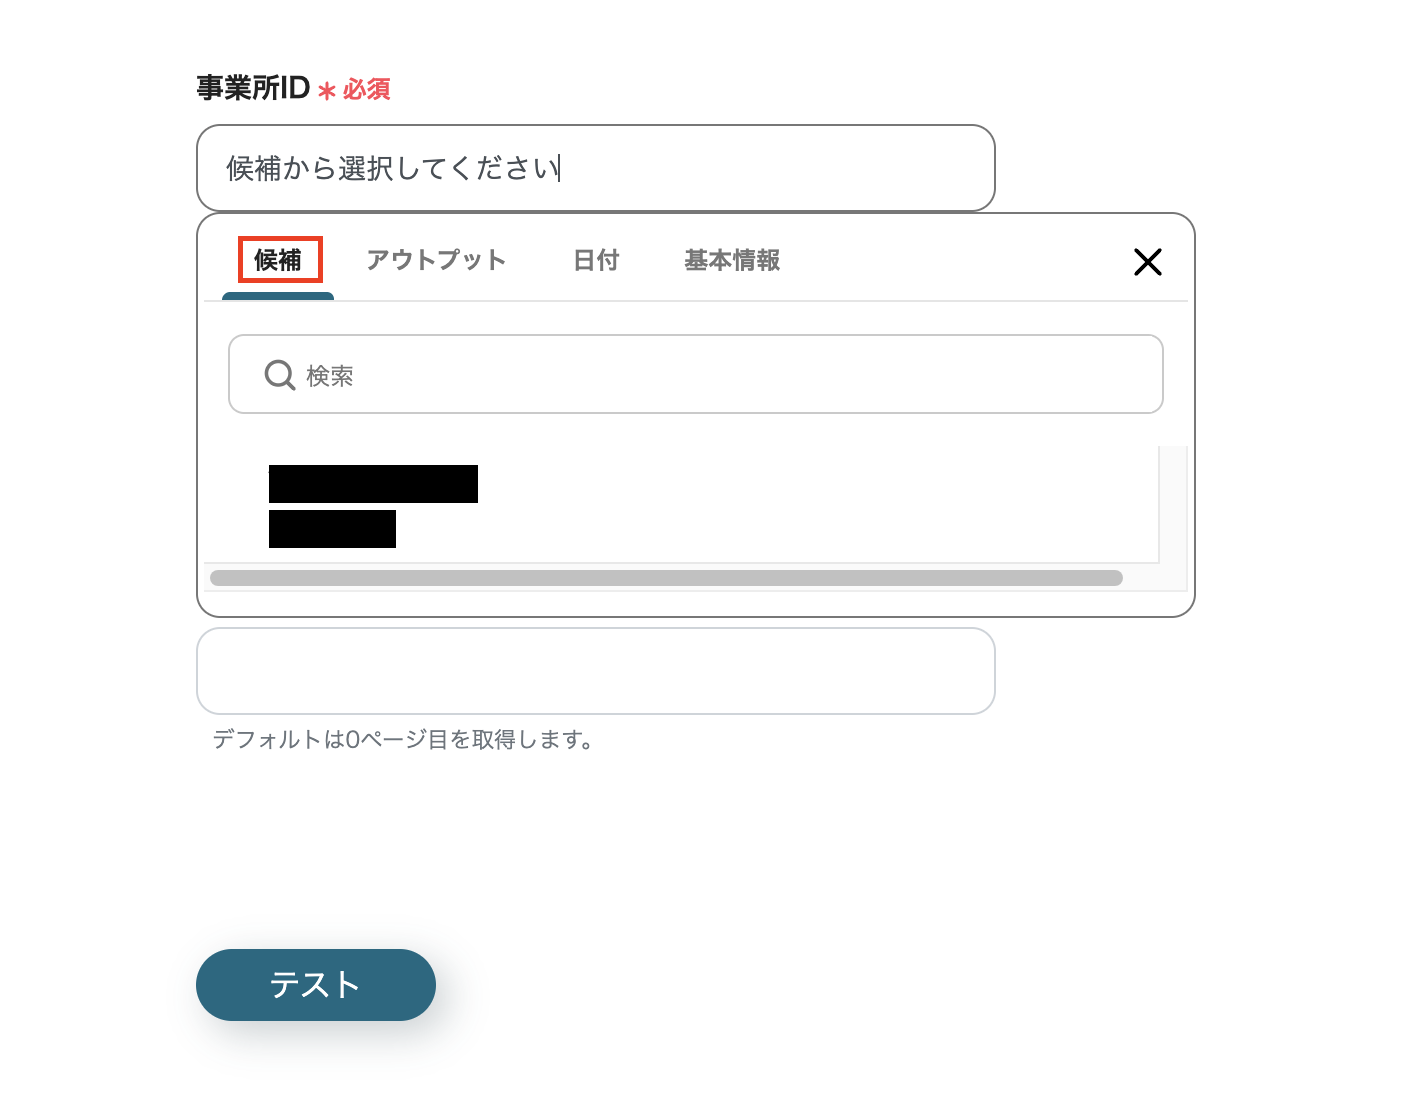The width and height of the screenshot is (1405, 1112).
Task: Click the second blacked-out line of candidate
Action: [x=332, y=529]
